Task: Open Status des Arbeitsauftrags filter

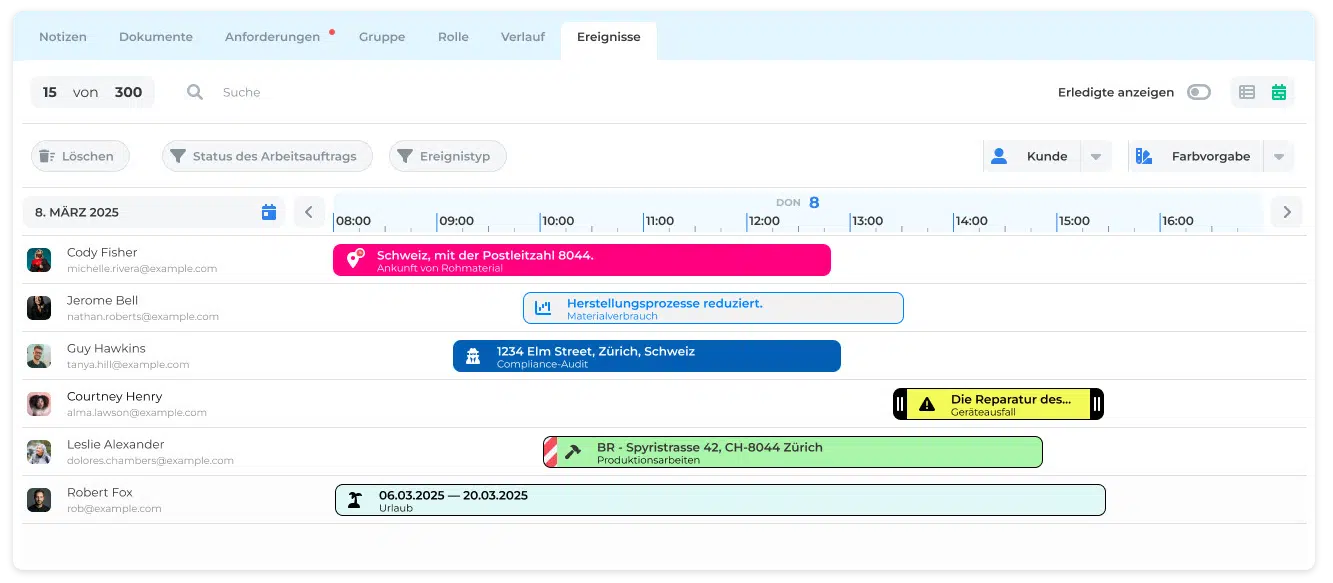Action: pyautogui.click(x=267, y=156)
